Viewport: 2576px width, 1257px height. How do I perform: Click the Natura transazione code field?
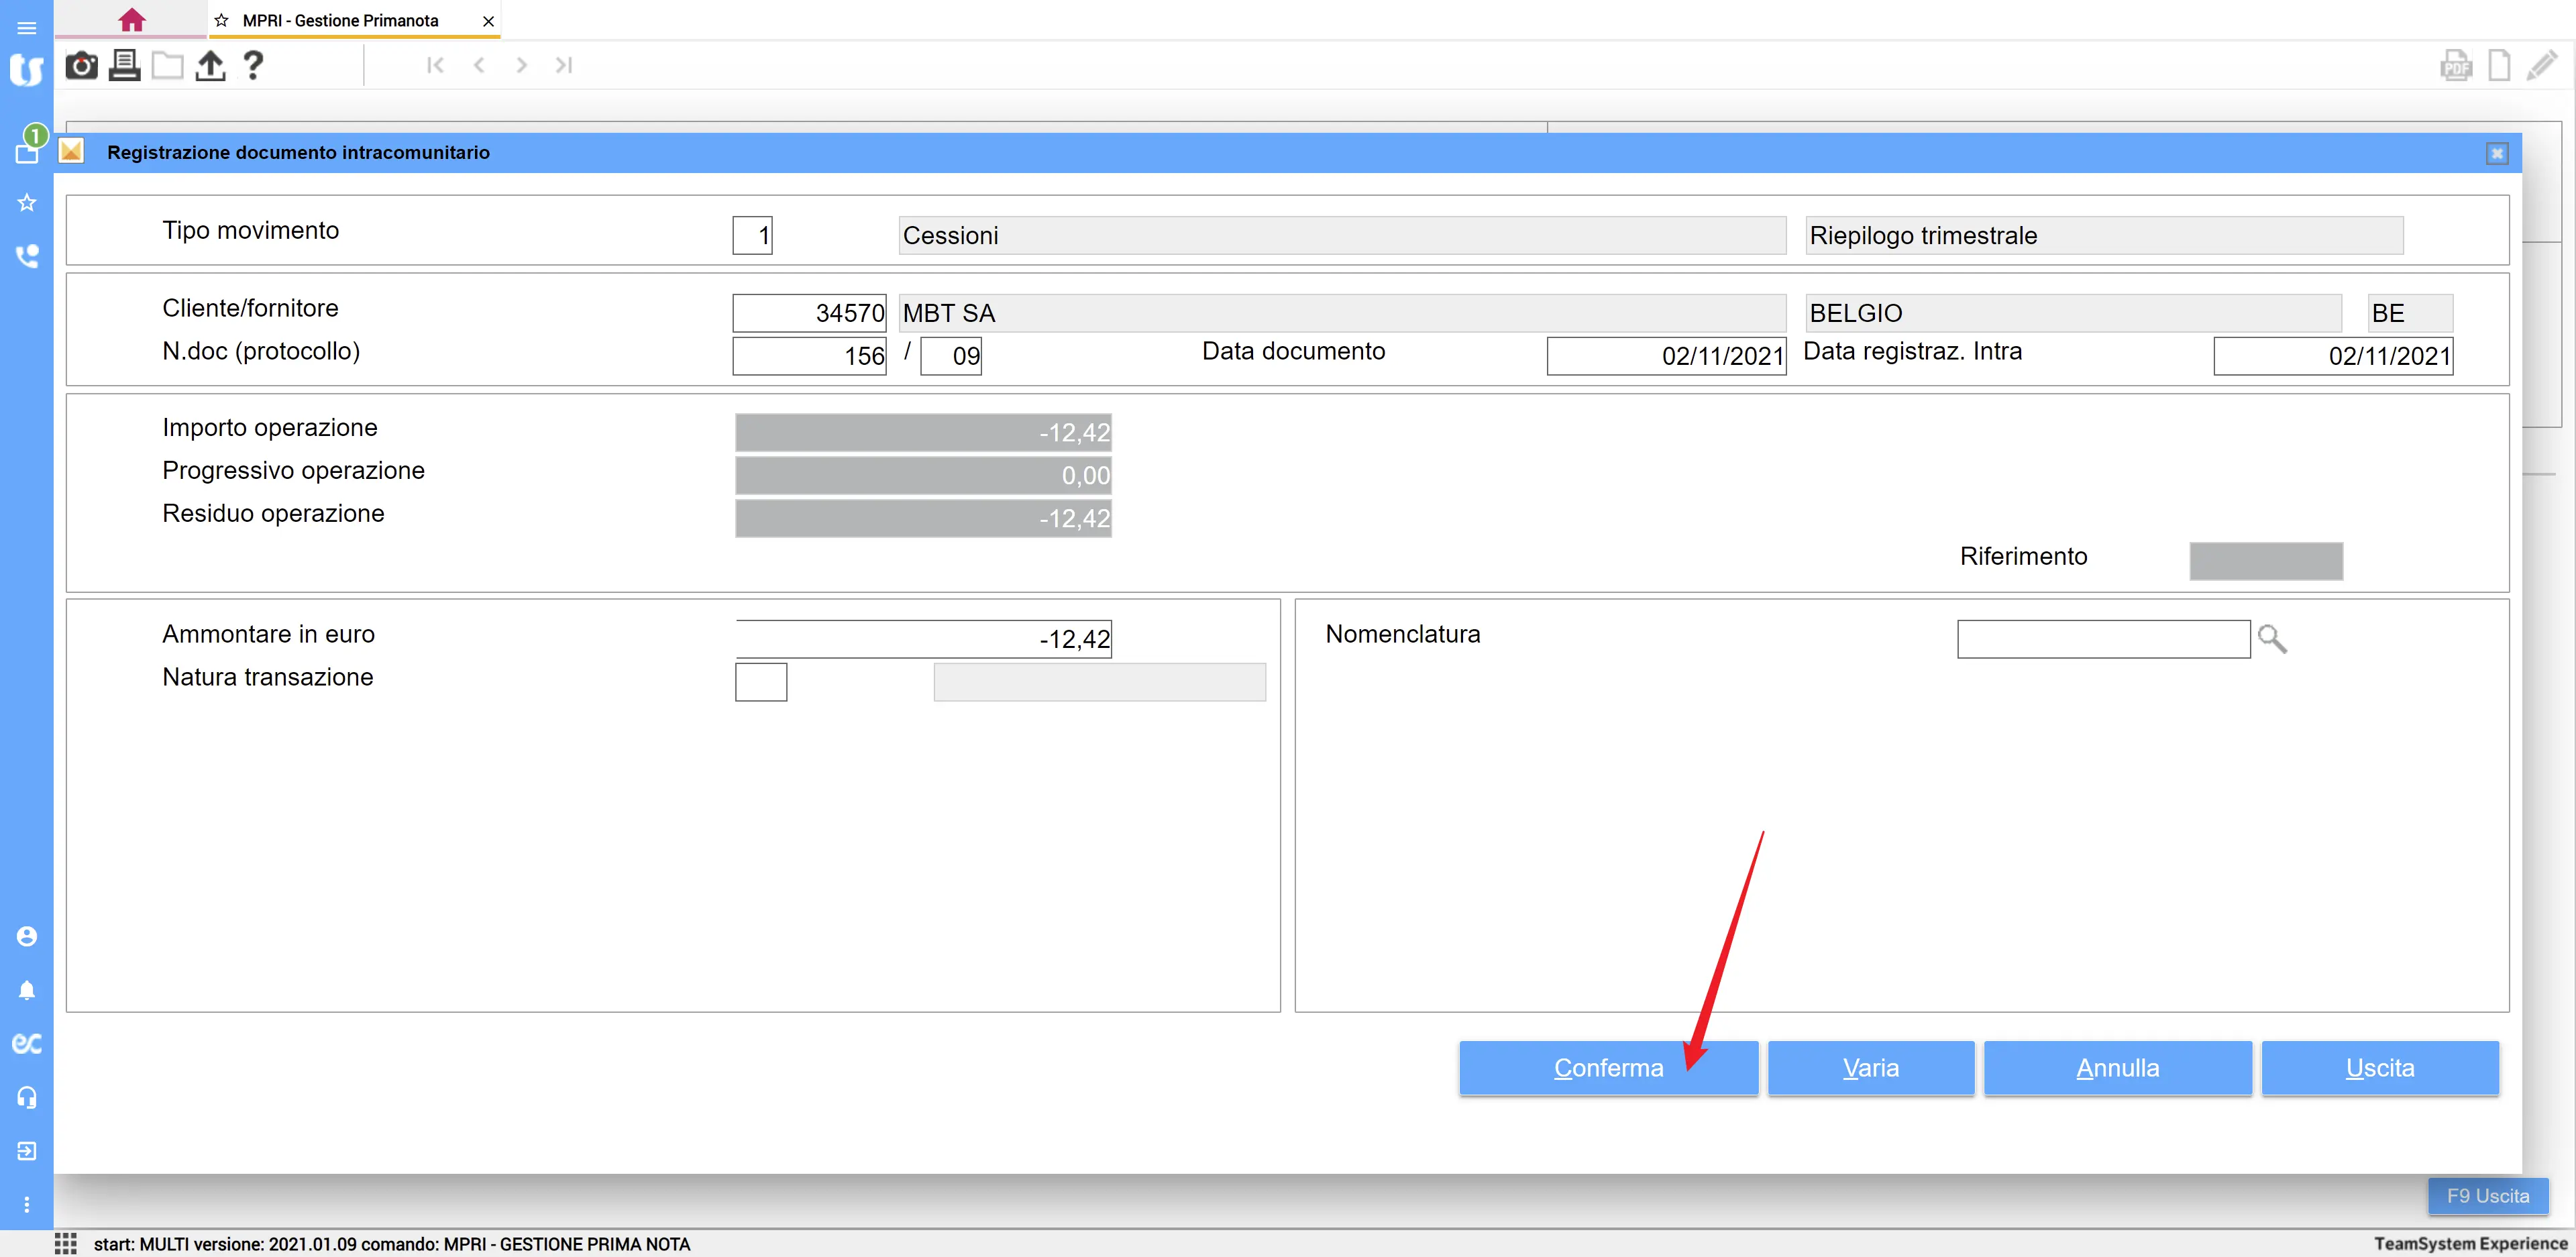pos(761,682)
